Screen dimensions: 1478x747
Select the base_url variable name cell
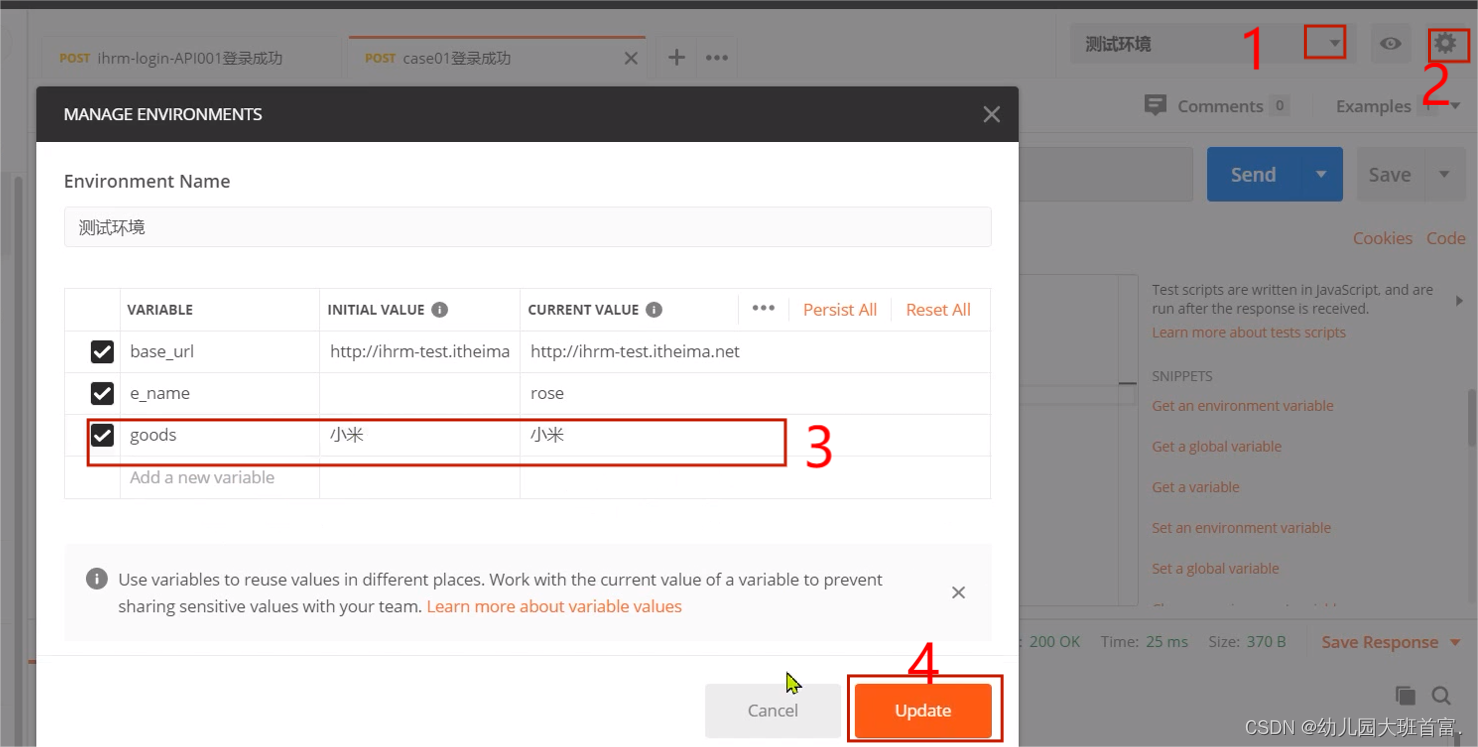220,352
